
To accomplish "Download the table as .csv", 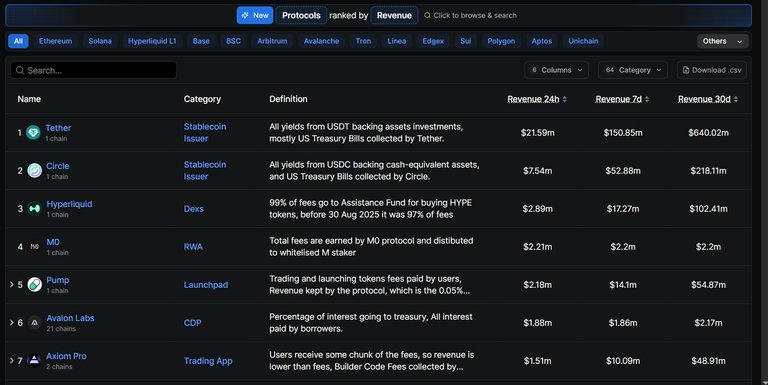I will (712, 70).
